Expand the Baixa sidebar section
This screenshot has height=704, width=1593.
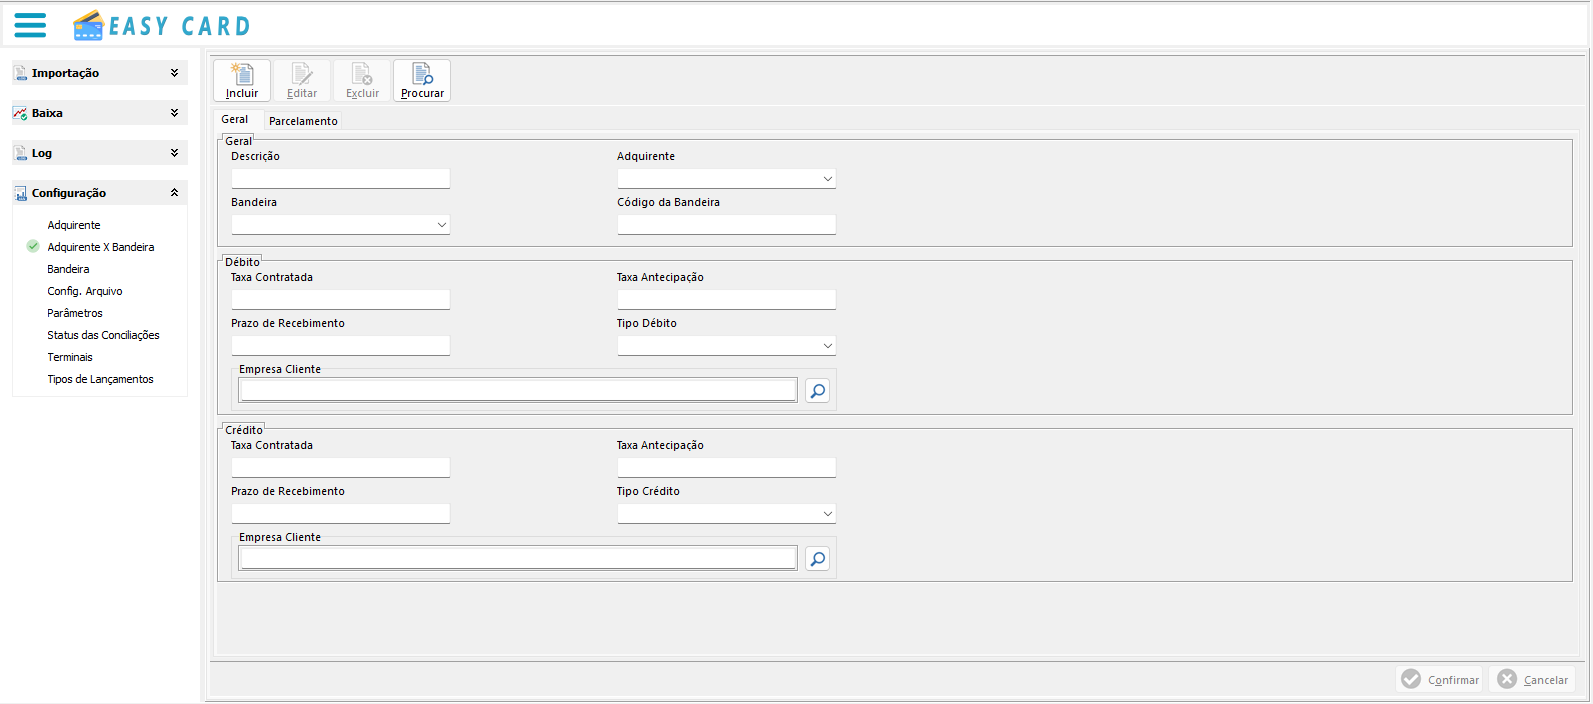tap(174, 113)
